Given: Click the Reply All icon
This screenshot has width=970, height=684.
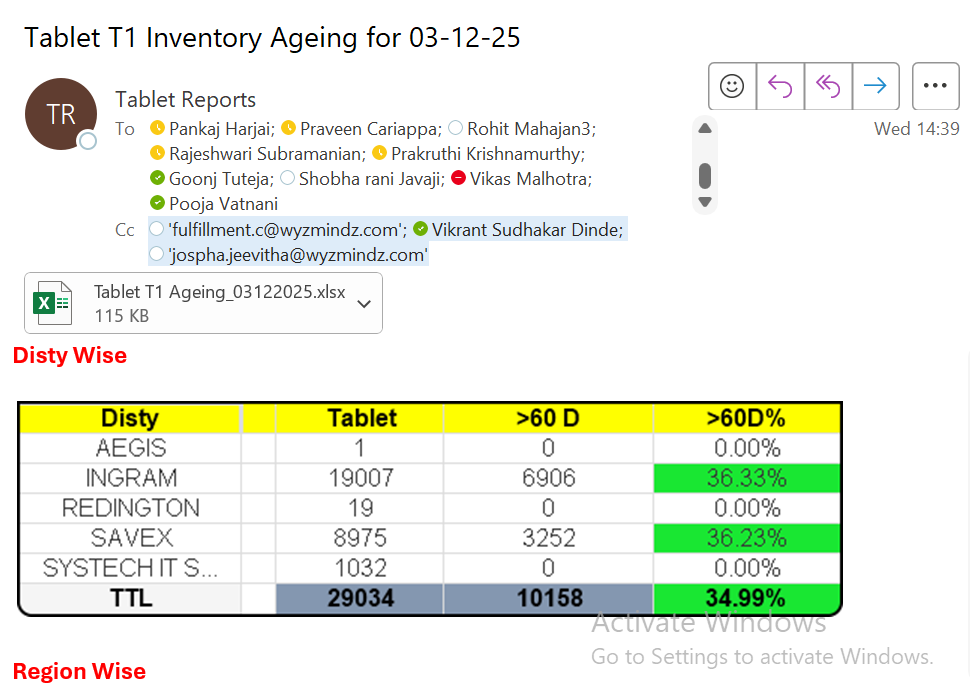Looking at the screenshot, I should click(x=828, y=86).
